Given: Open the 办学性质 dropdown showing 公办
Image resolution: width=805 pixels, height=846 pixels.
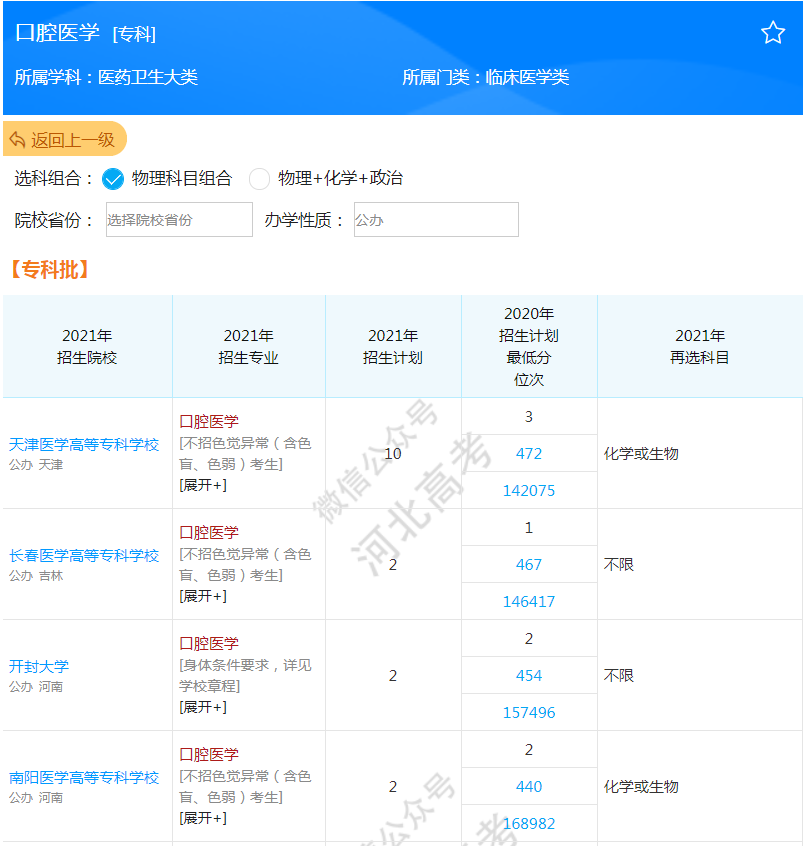Looking at the screenshot, I should tap(435, 220).
